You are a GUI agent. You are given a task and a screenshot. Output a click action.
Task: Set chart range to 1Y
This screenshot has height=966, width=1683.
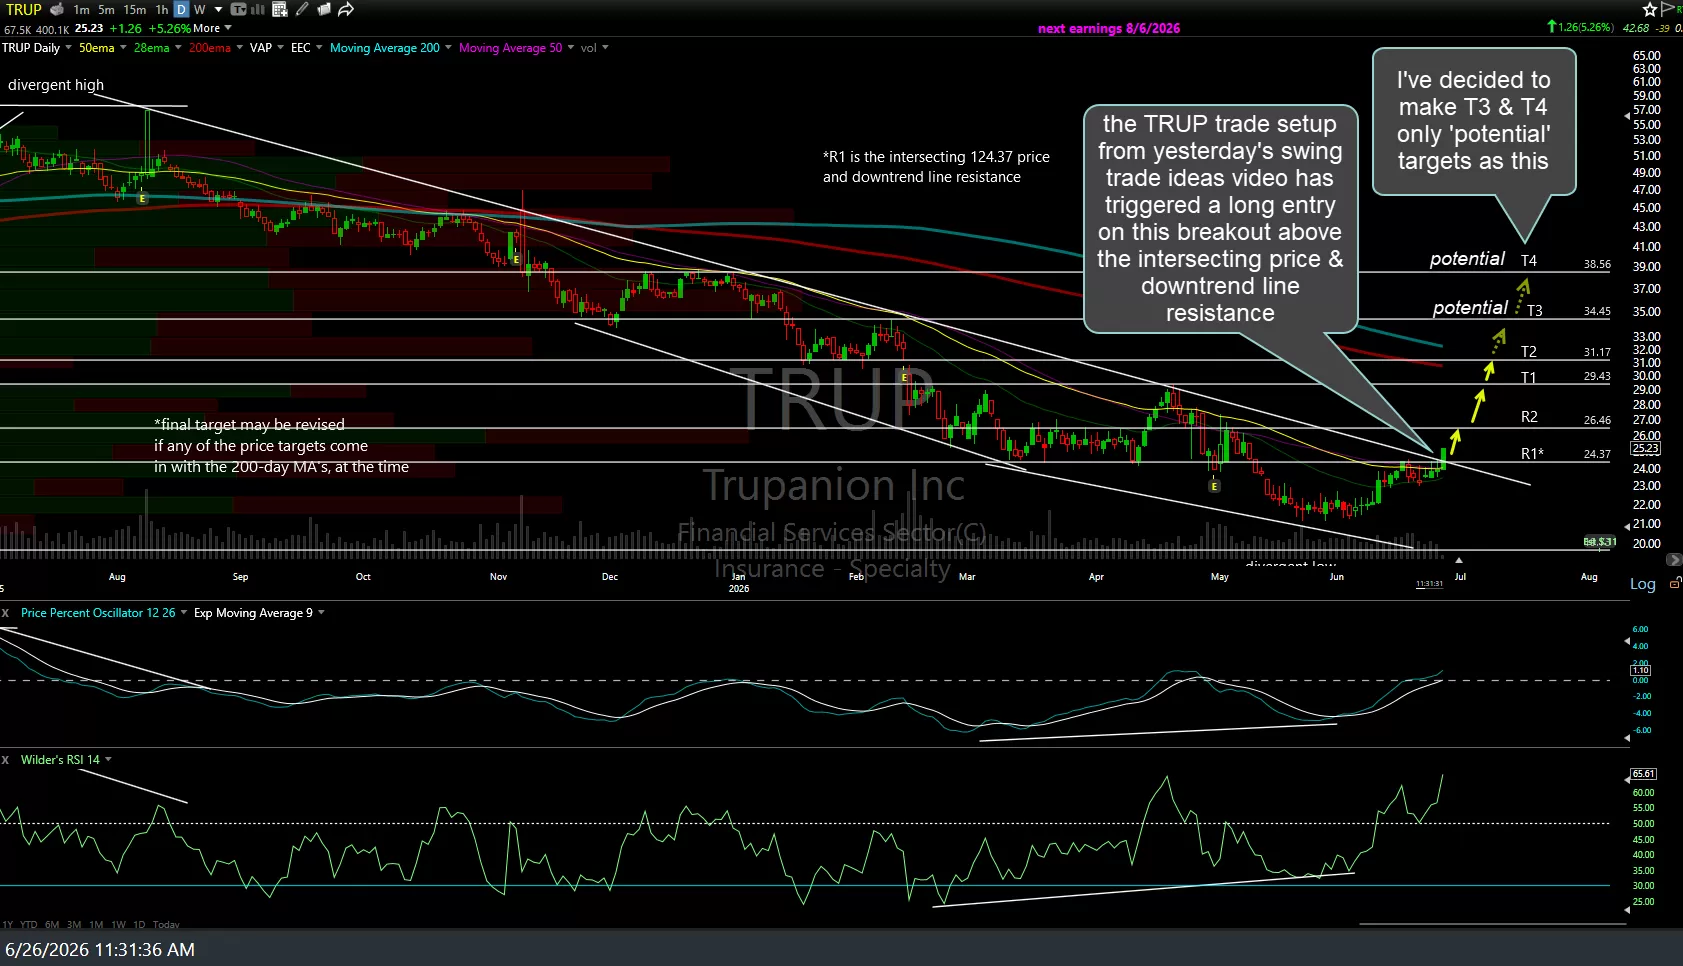(x=7, y=924)
